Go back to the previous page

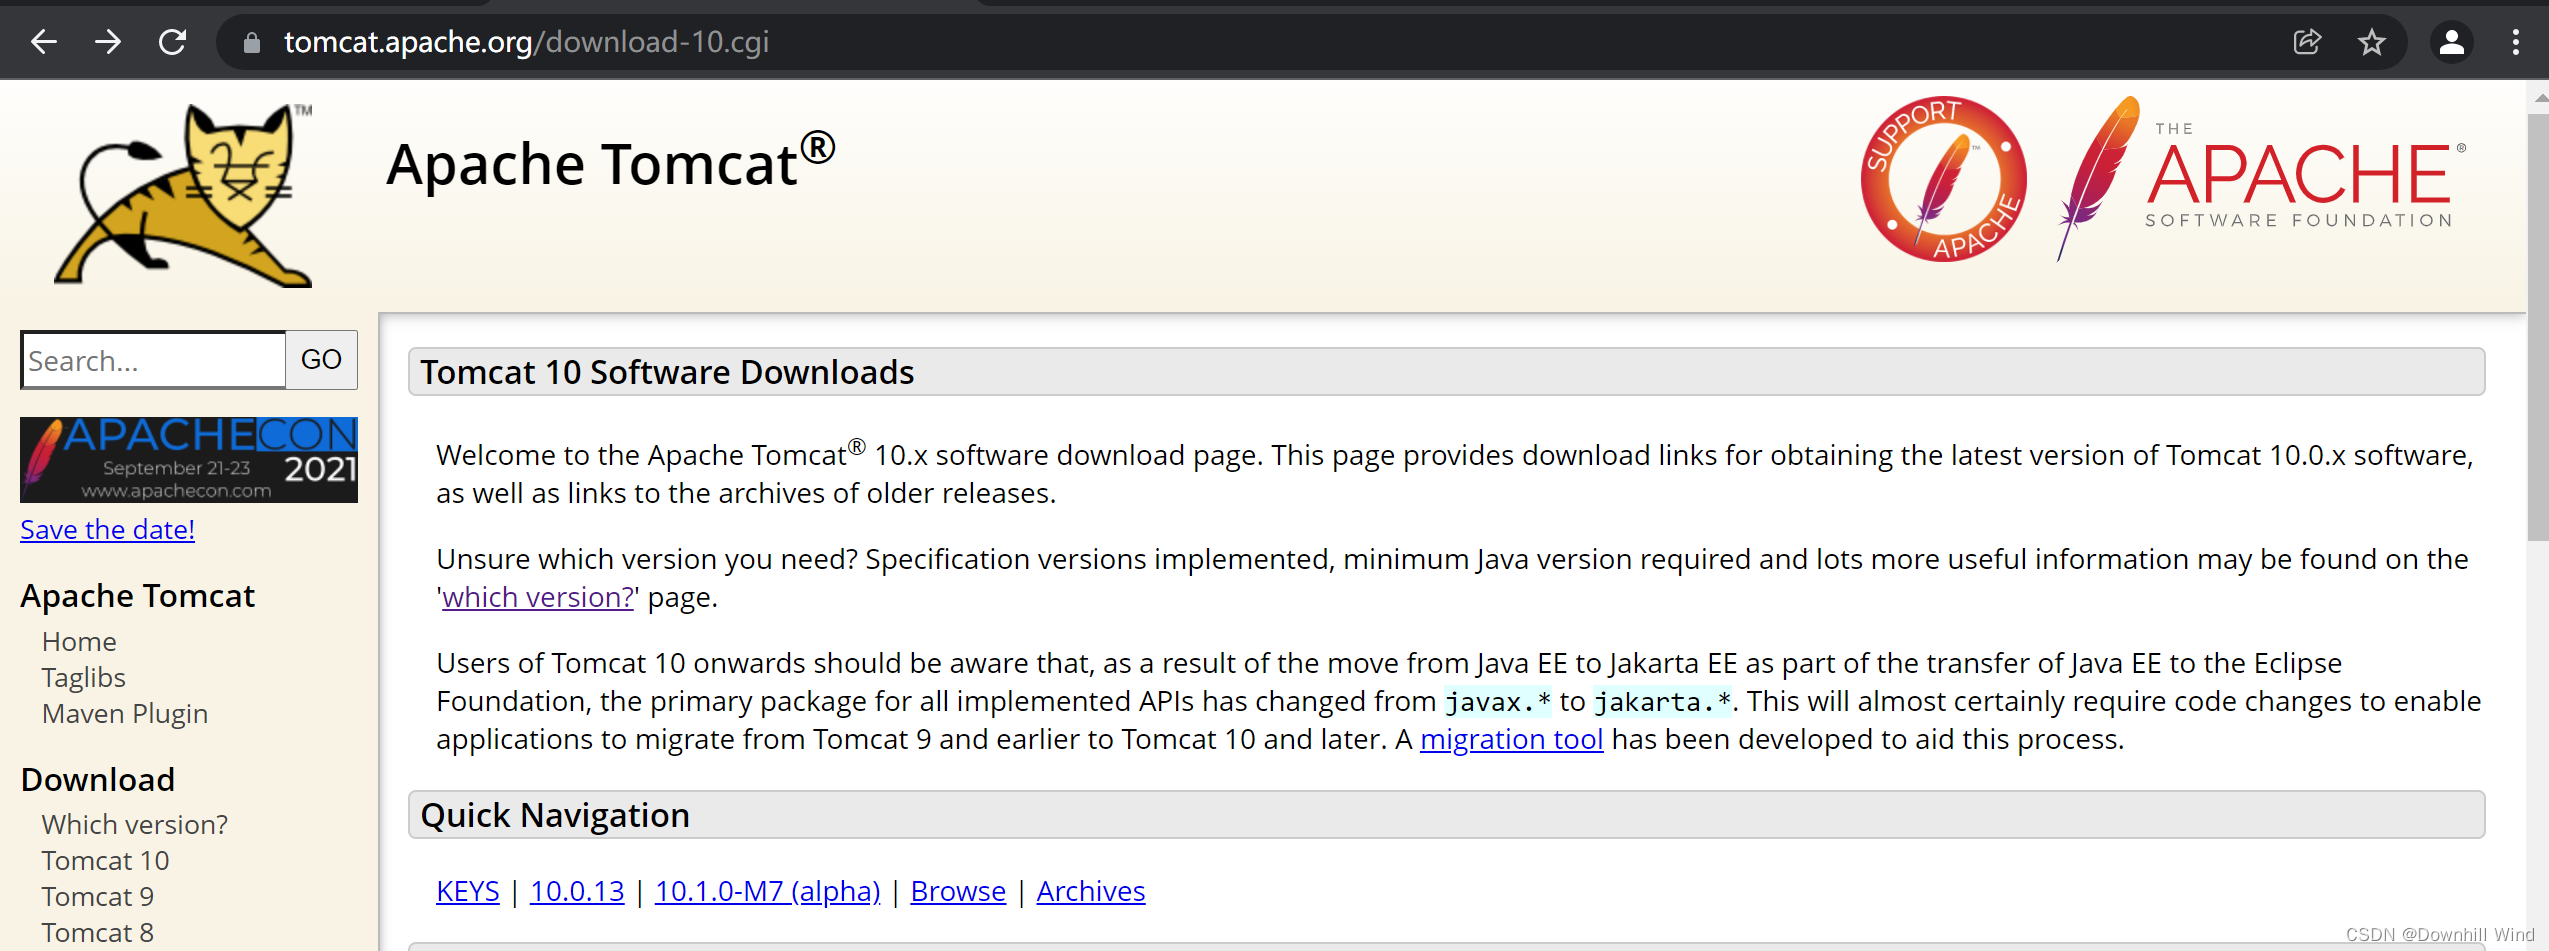point(44,42)
